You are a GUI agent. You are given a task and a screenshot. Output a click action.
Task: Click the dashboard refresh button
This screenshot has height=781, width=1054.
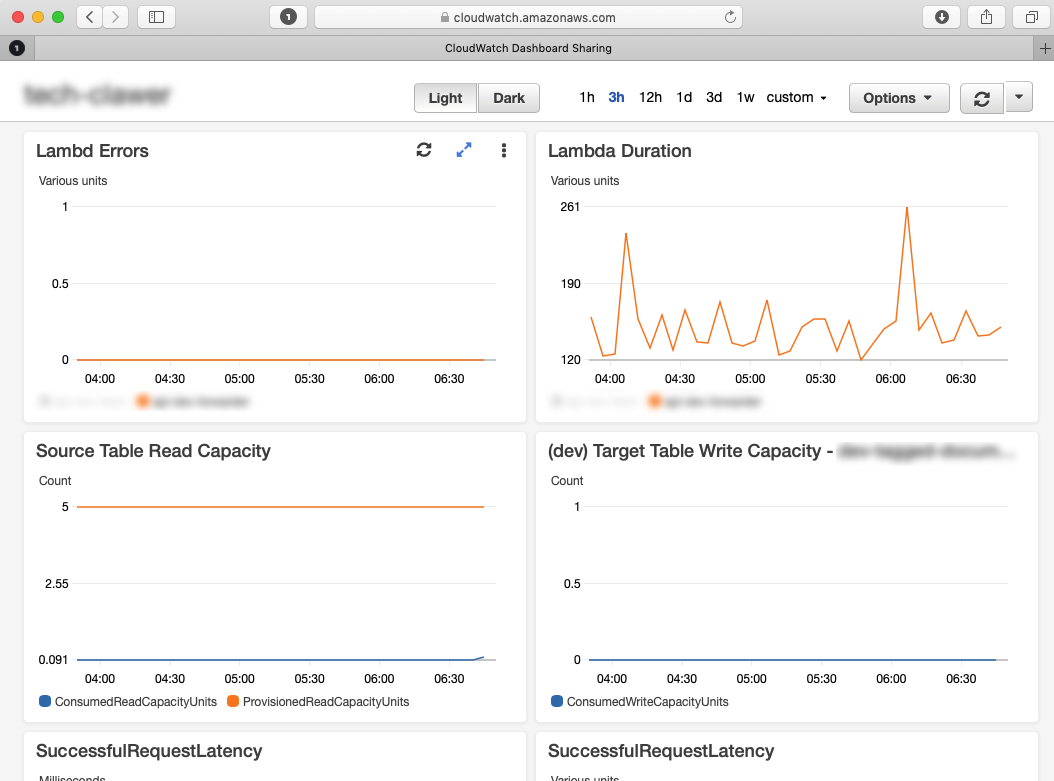pyautogui.click(x=981, y=98)
